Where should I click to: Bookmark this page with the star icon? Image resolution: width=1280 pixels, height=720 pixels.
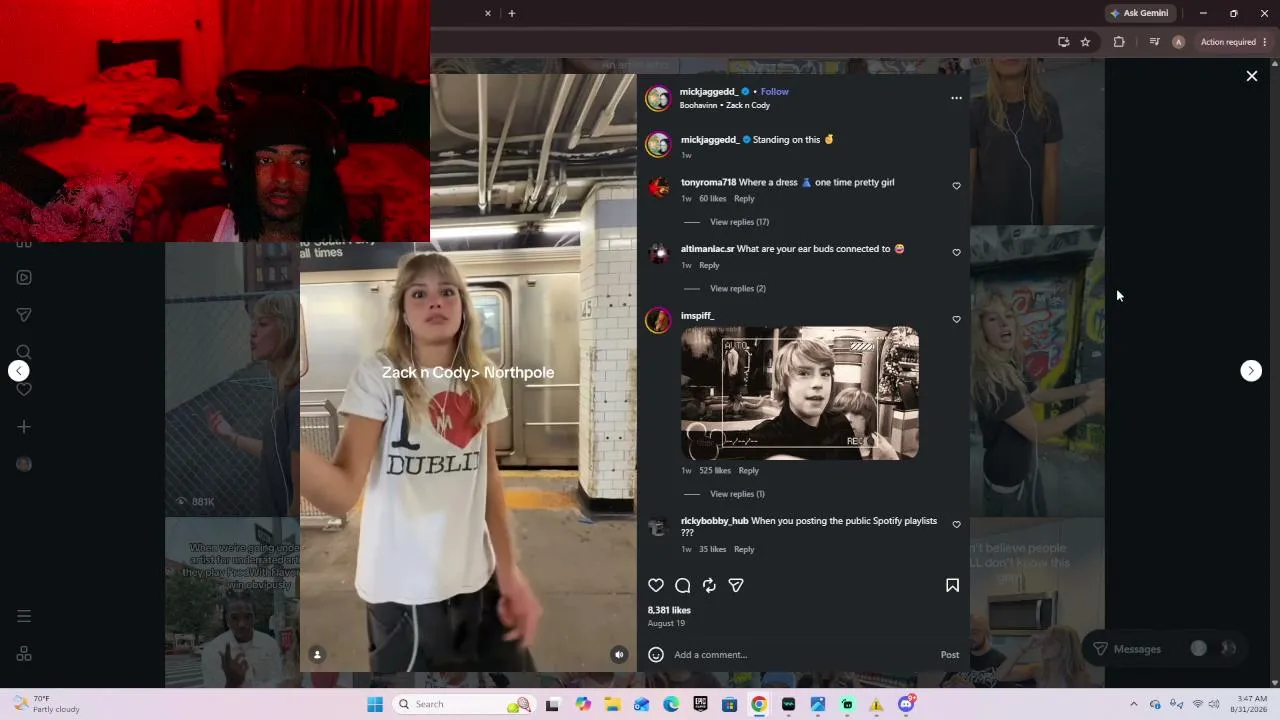(x=1085, y=42)
